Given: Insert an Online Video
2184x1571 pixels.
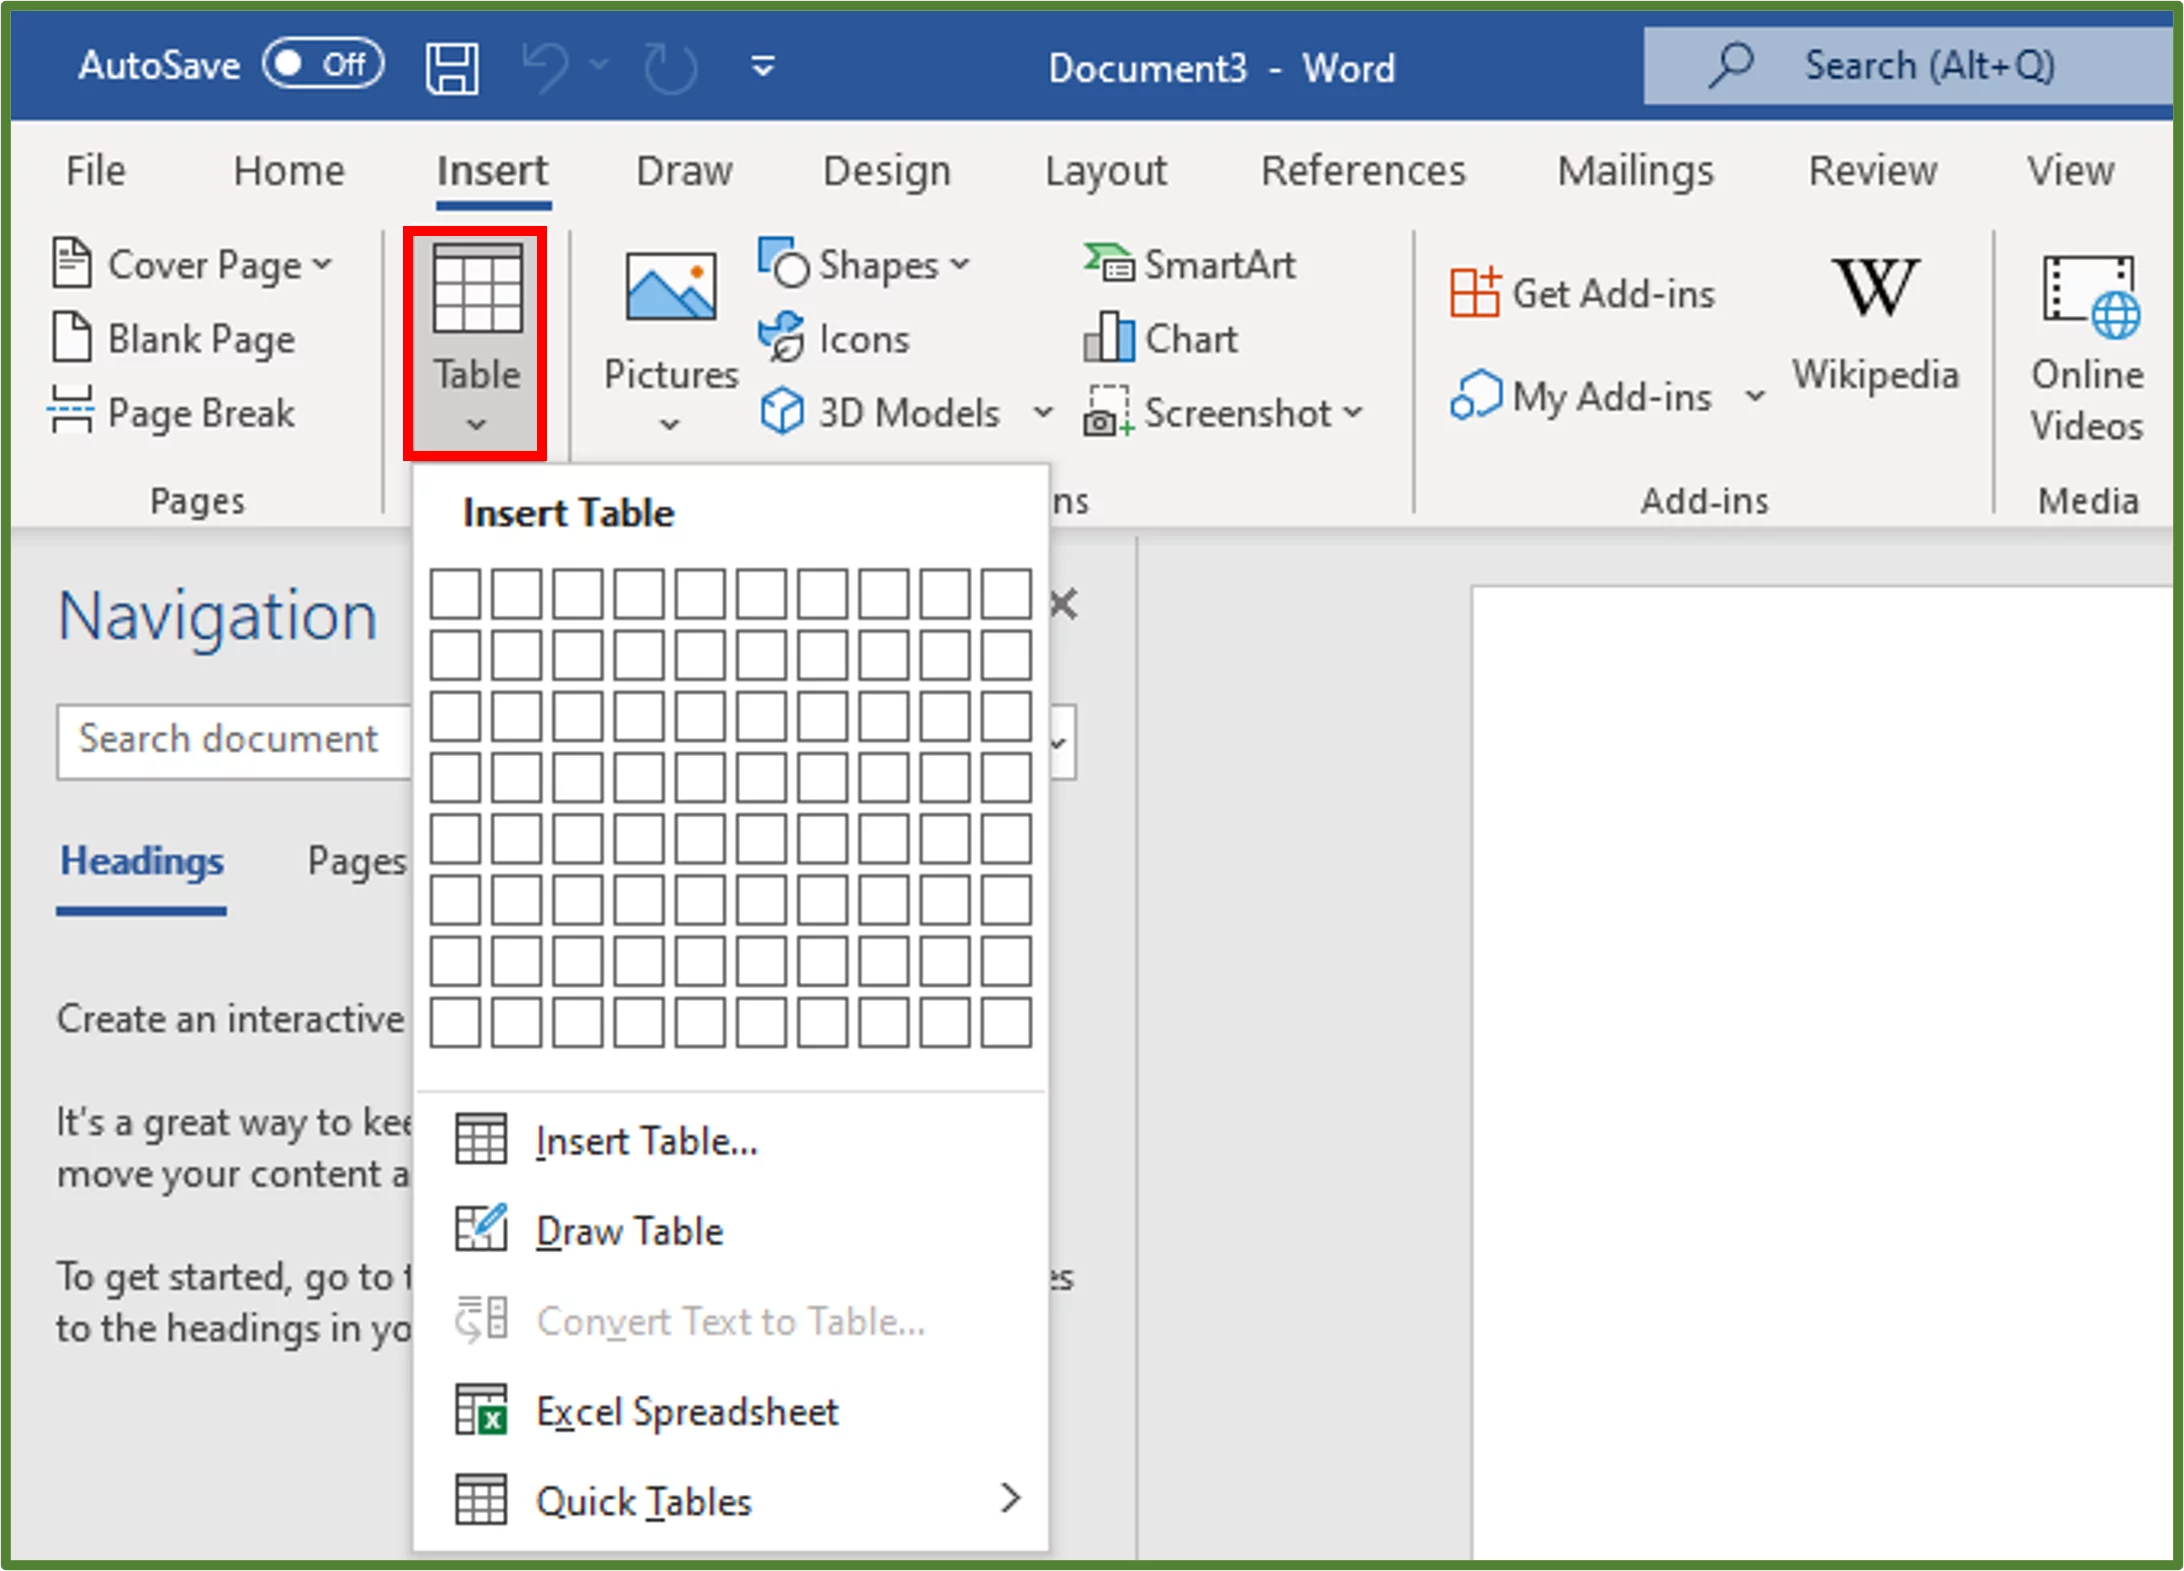Looking at the screenshot, I should (x=2086, y=345).
